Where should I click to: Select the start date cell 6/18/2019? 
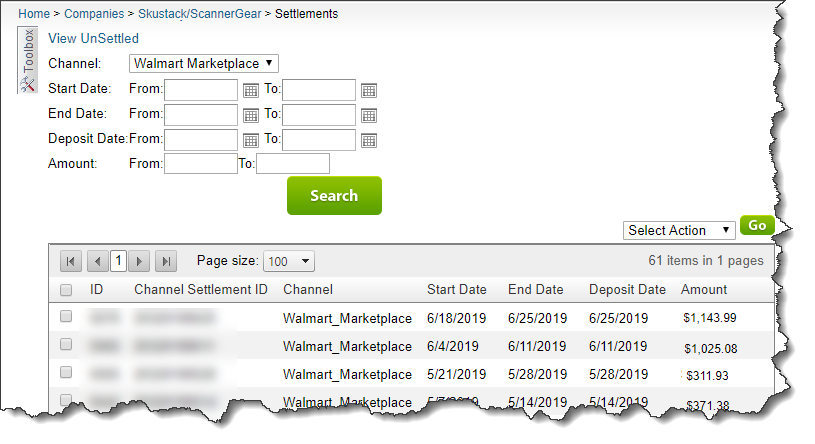456,318
